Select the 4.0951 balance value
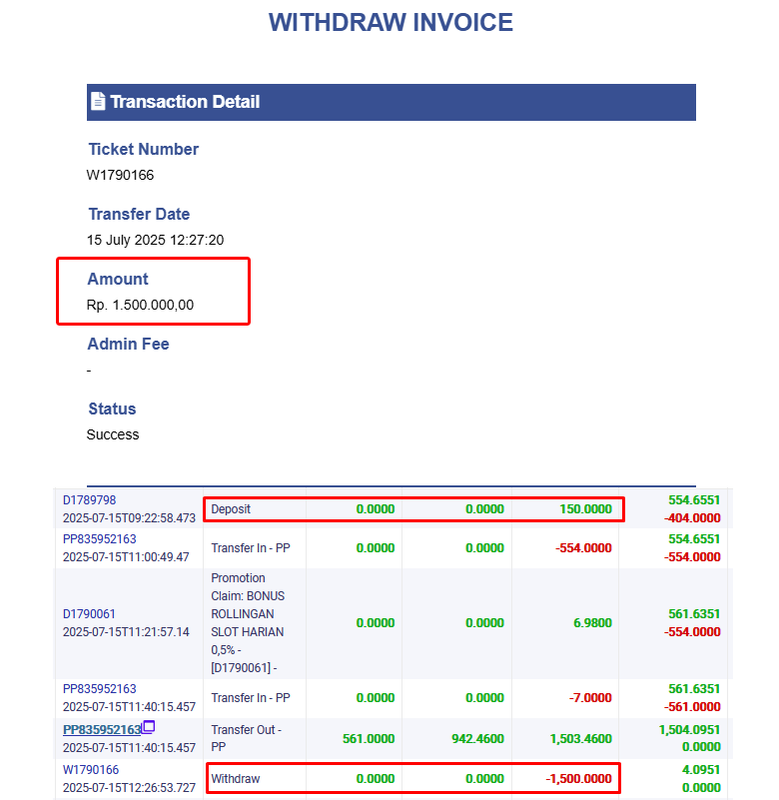 pos(700,769)
